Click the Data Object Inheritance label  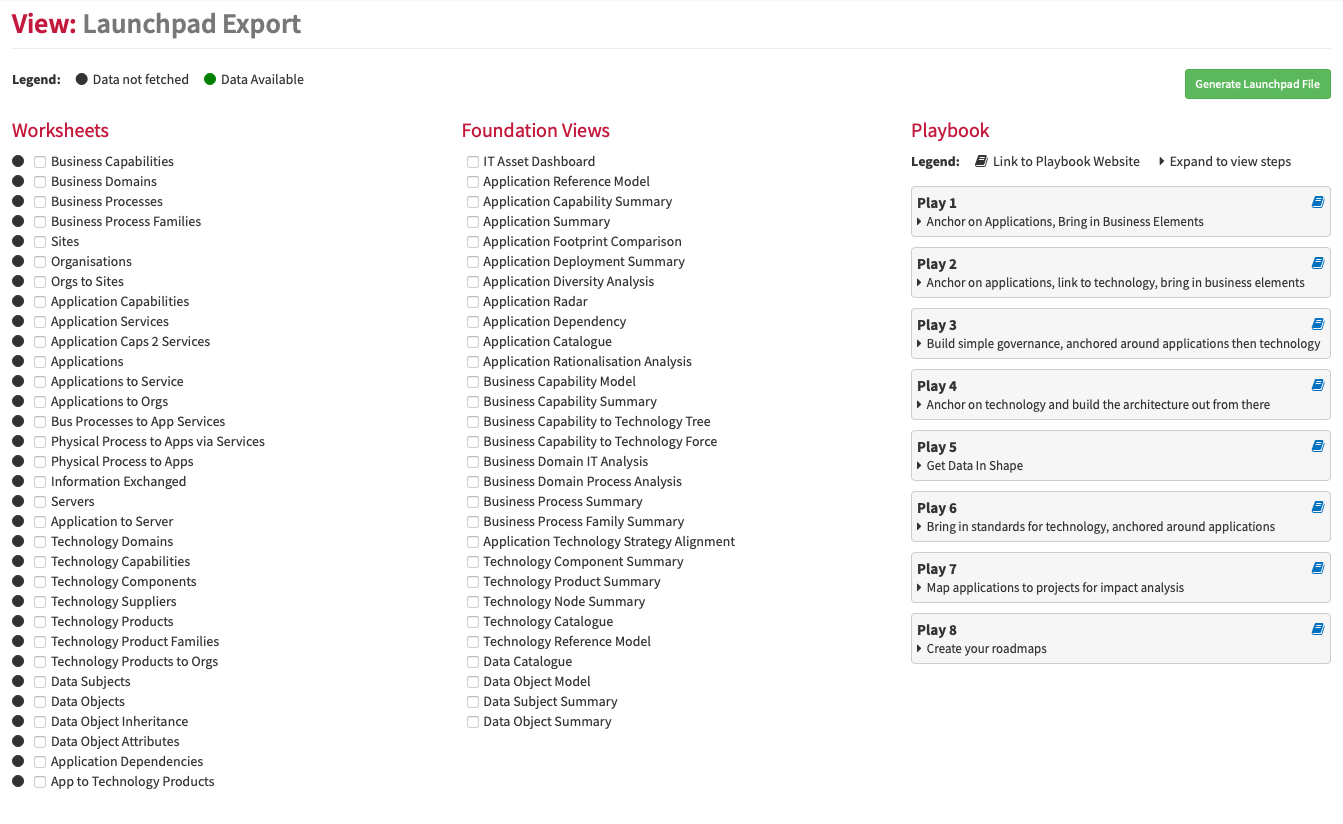[119, 721]
